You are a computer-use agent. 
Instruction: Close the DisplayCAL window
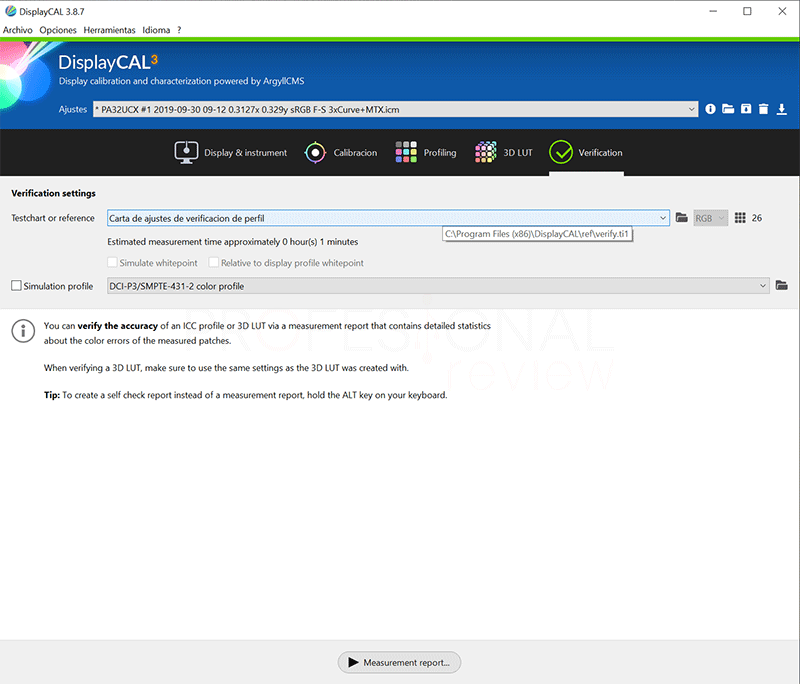(782, 11)
